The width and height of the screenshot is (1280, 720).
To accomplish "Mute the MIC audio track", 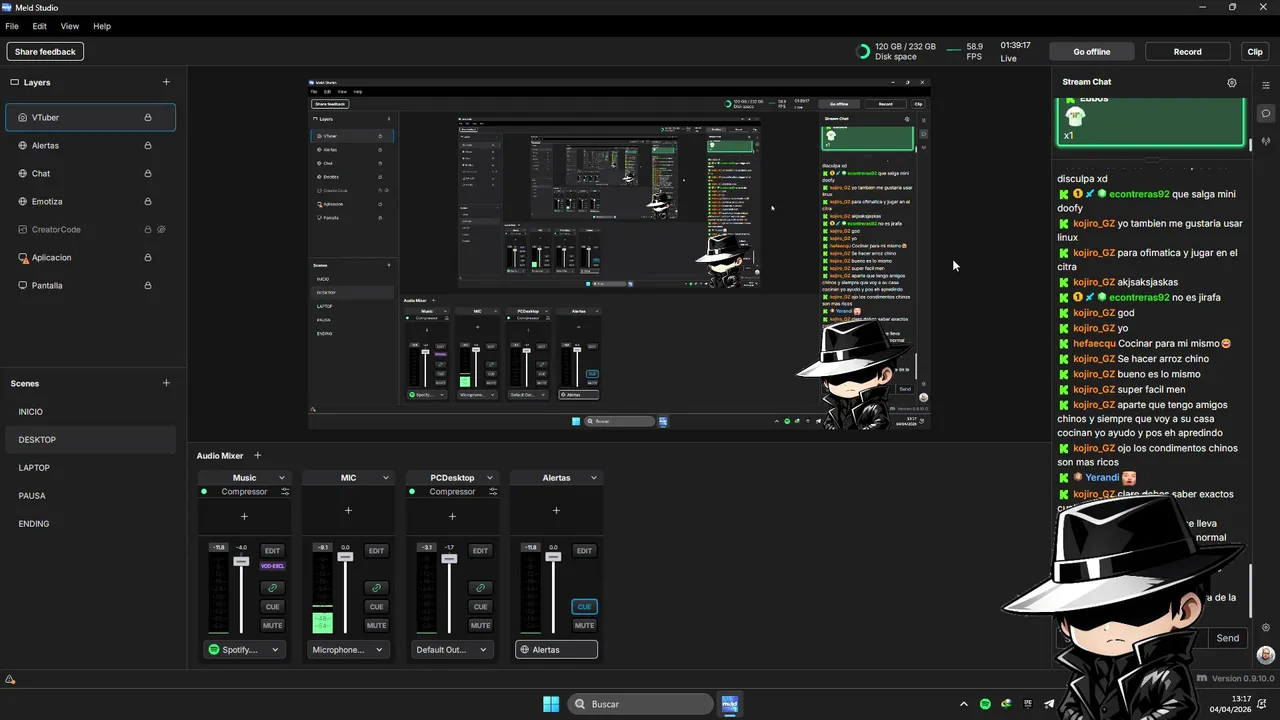I will (x=376, y=625).
